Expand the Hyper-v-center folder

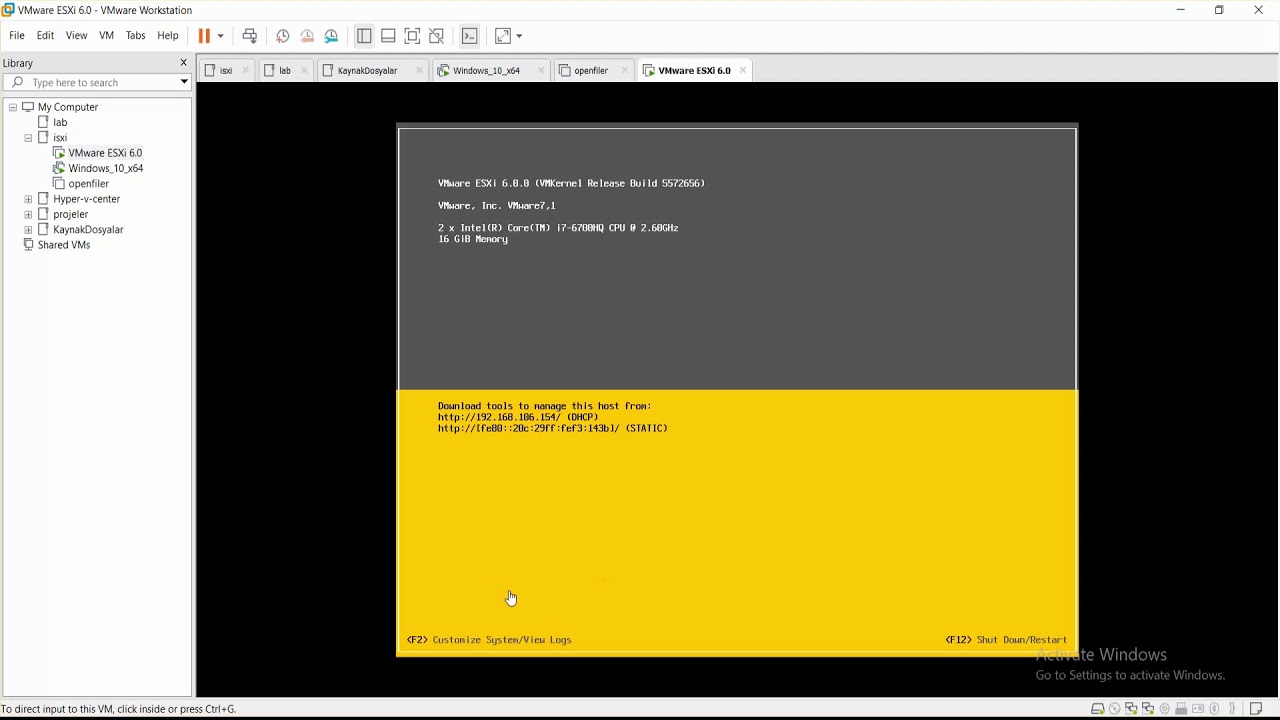tap(28, 199)
